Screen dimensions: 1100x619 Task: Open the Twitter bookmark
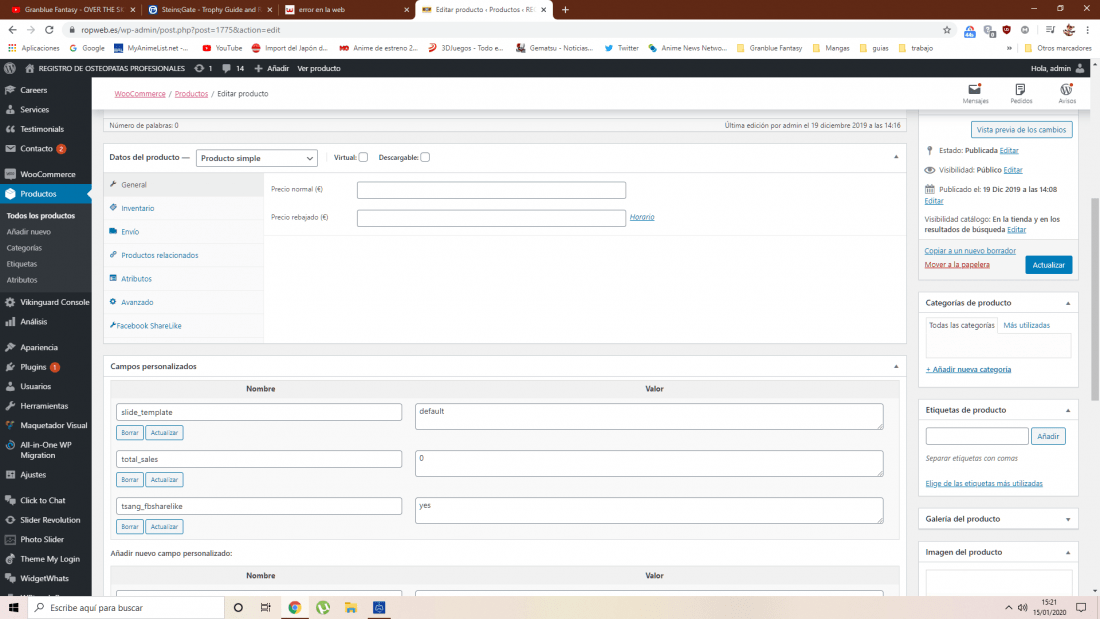click(x=622, y=48)
